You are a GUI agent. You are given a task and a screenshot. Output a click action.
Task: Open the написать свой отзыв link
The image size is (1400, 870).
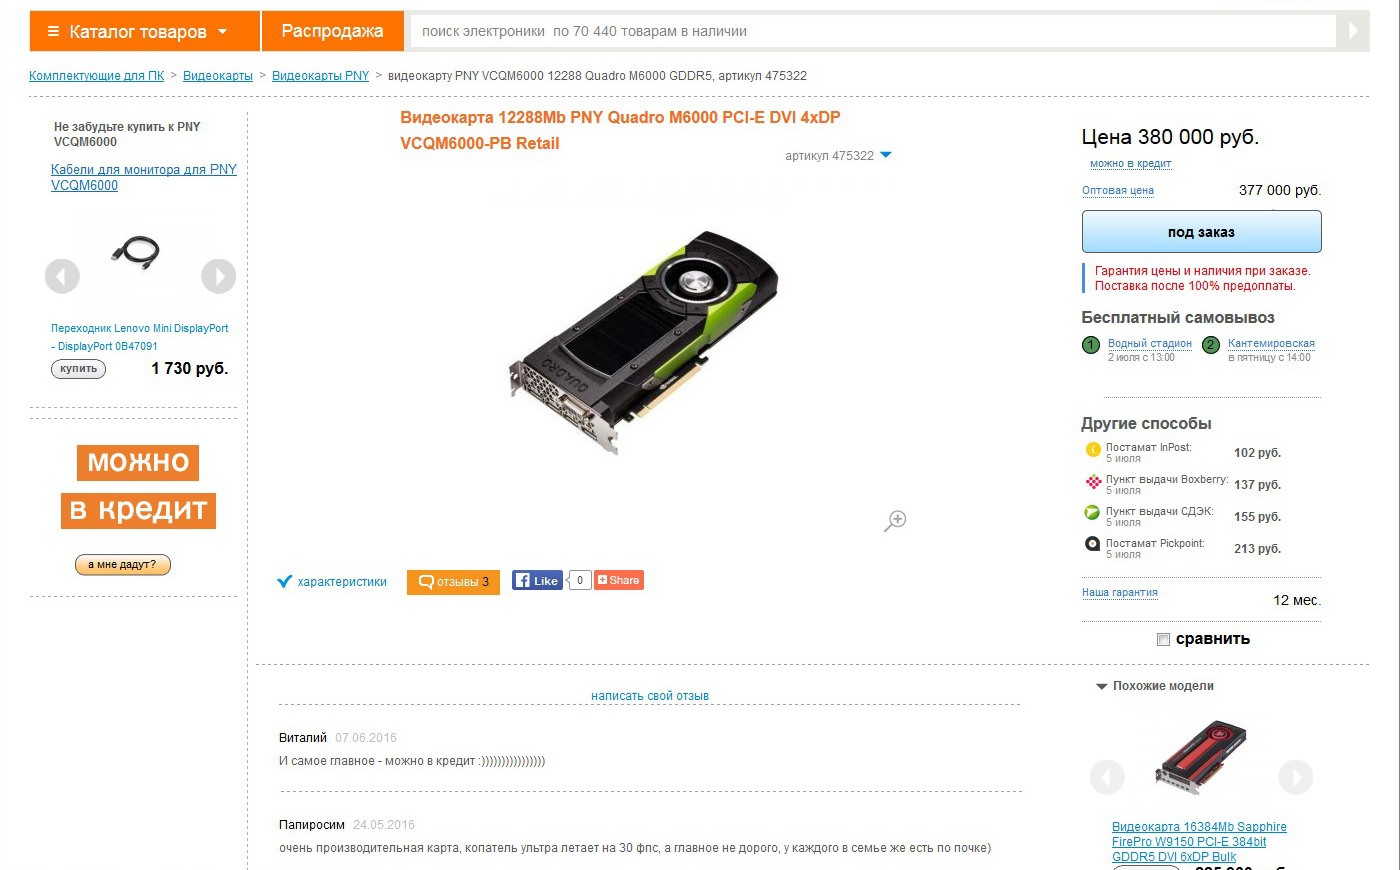(x=650, y=696)
